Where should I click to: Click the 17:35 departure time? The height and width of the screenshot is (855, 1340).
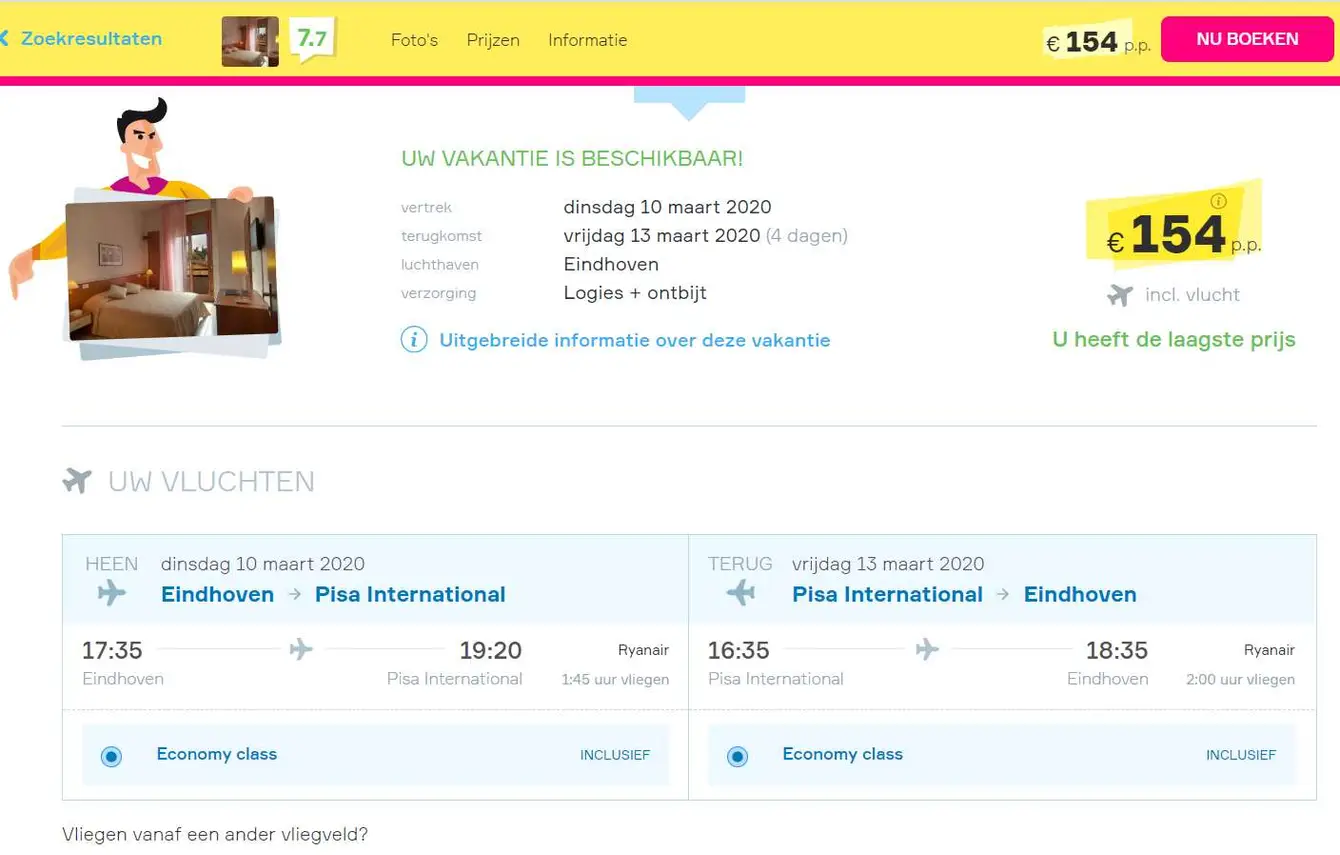(x=112, y=650)
